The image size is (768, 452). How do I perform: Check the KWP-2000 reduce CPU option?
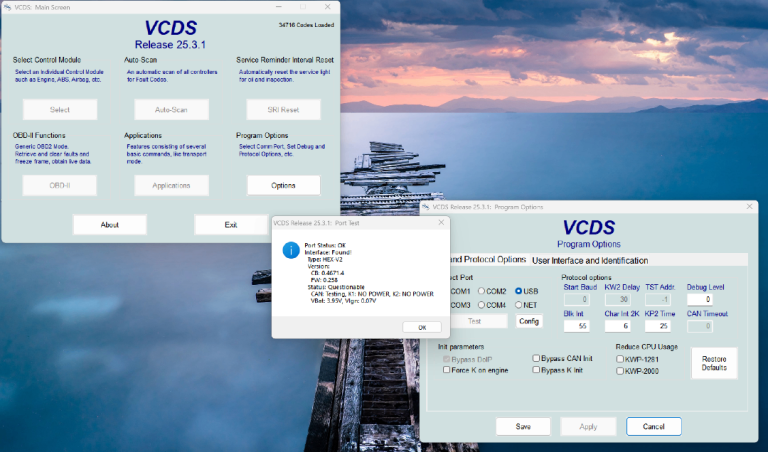[620, 370]
